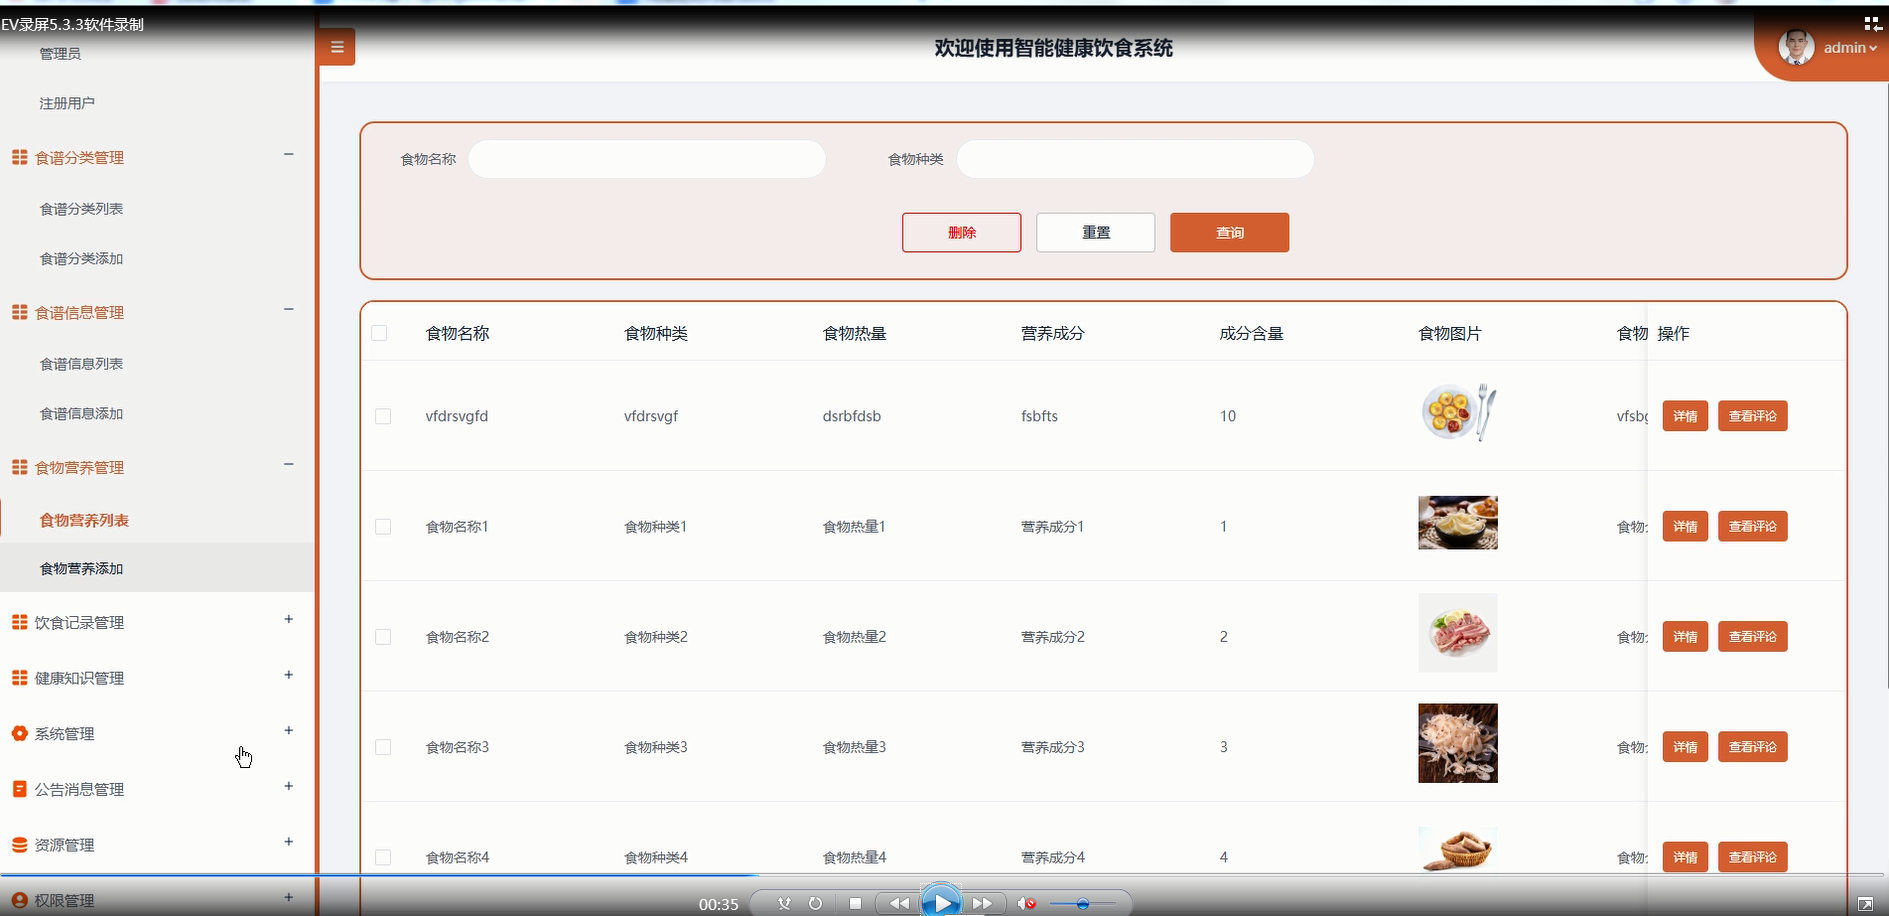Check the 食物名称4 row checkbox
The width and height of the screenshot is (1889, 916).
tap(383, 857)
